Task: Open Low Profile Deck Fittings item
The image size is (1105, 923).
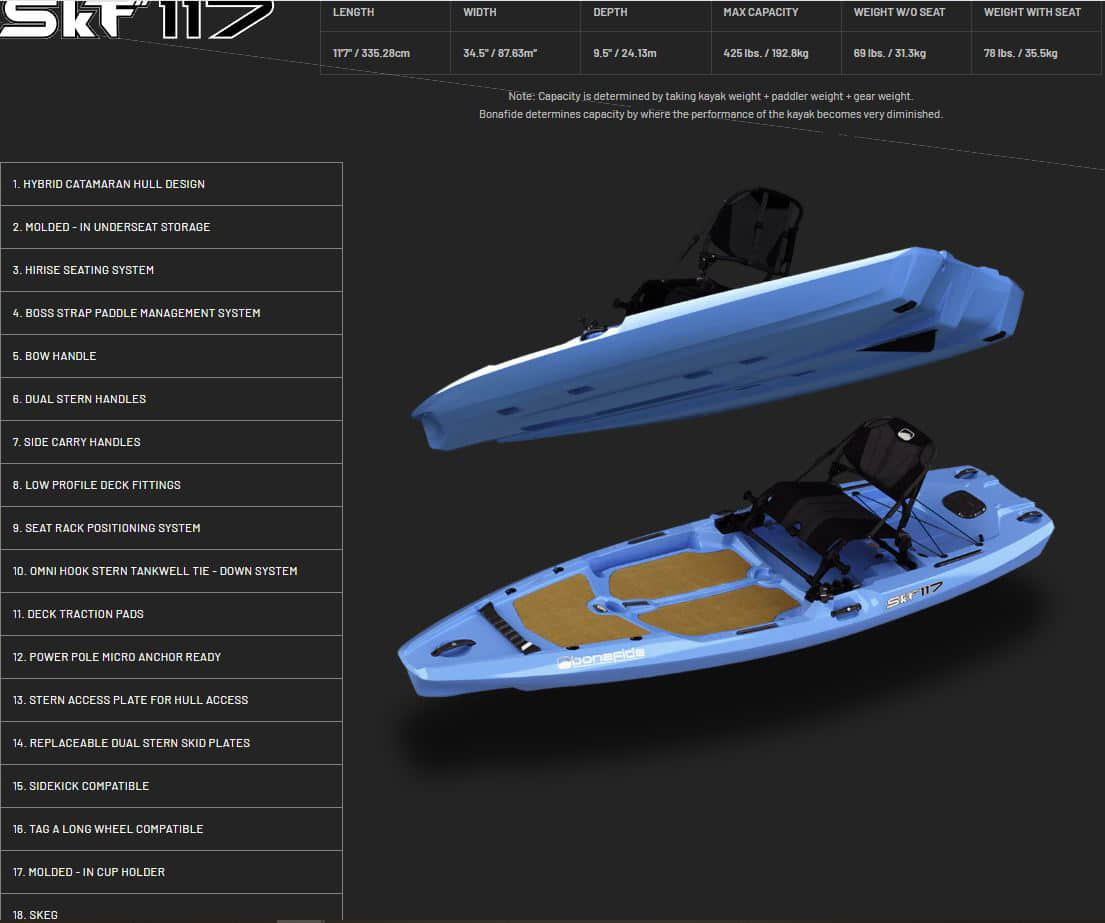Action: (x=171, y=485)
